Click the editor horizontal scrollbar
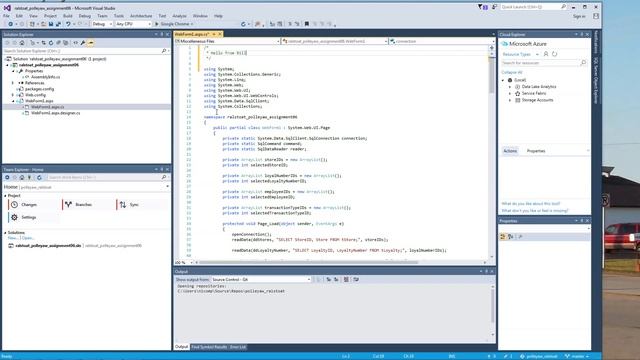 point(309,262)
